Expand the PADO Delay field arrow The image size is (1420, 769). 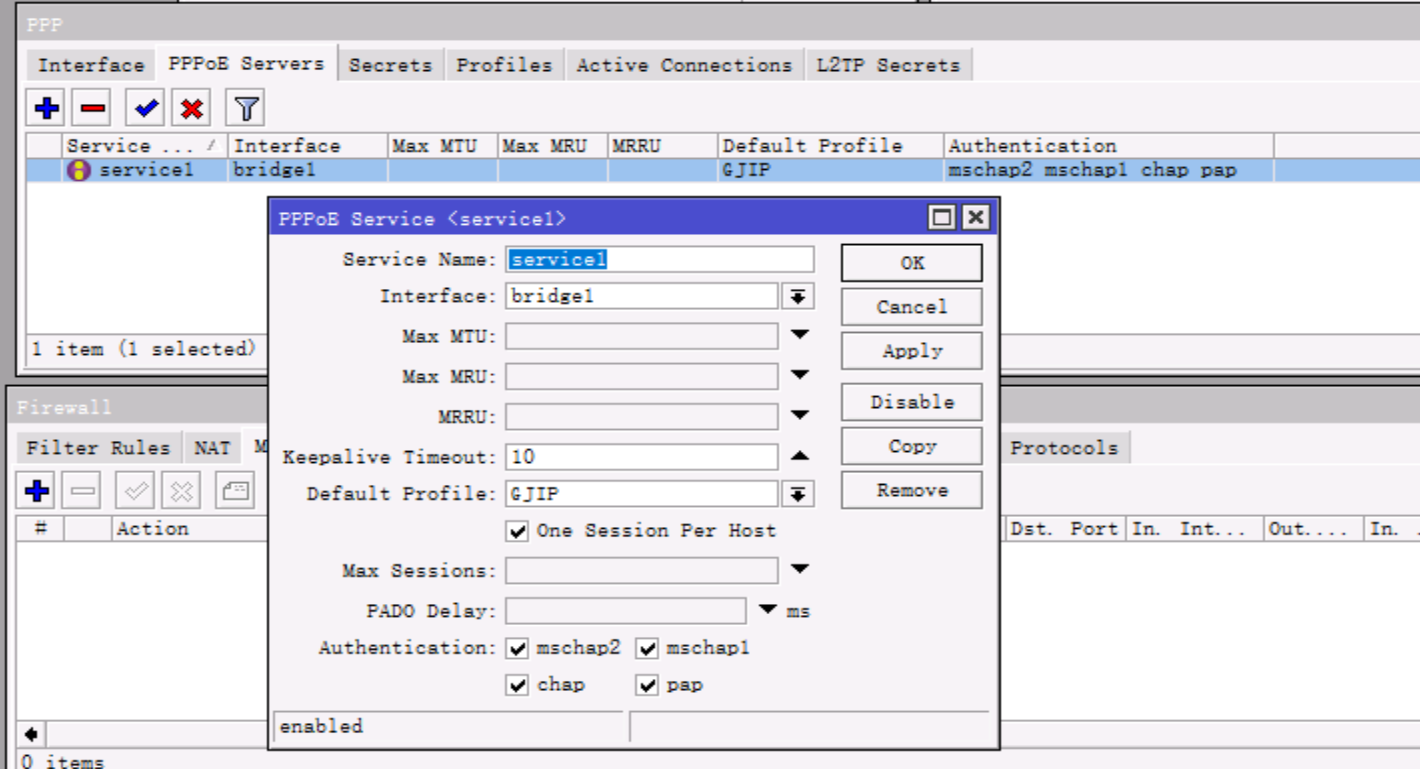tap(768, 610)
